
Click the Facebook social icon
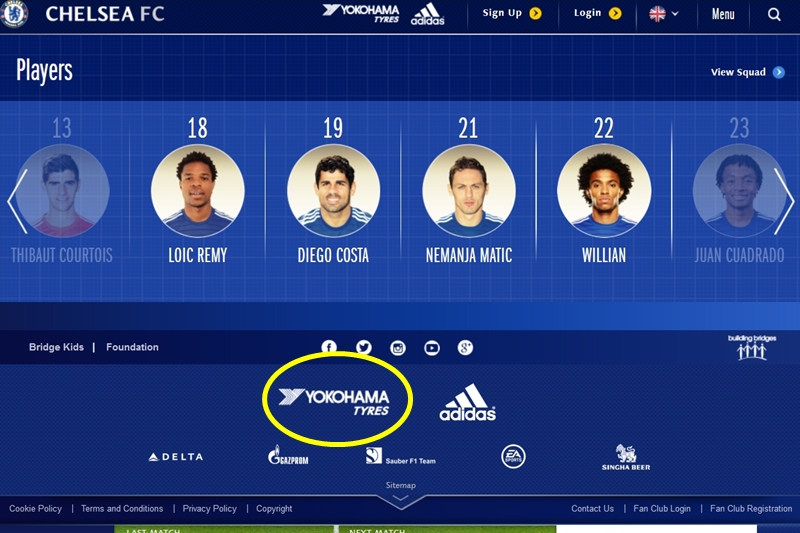pos(329,348)
